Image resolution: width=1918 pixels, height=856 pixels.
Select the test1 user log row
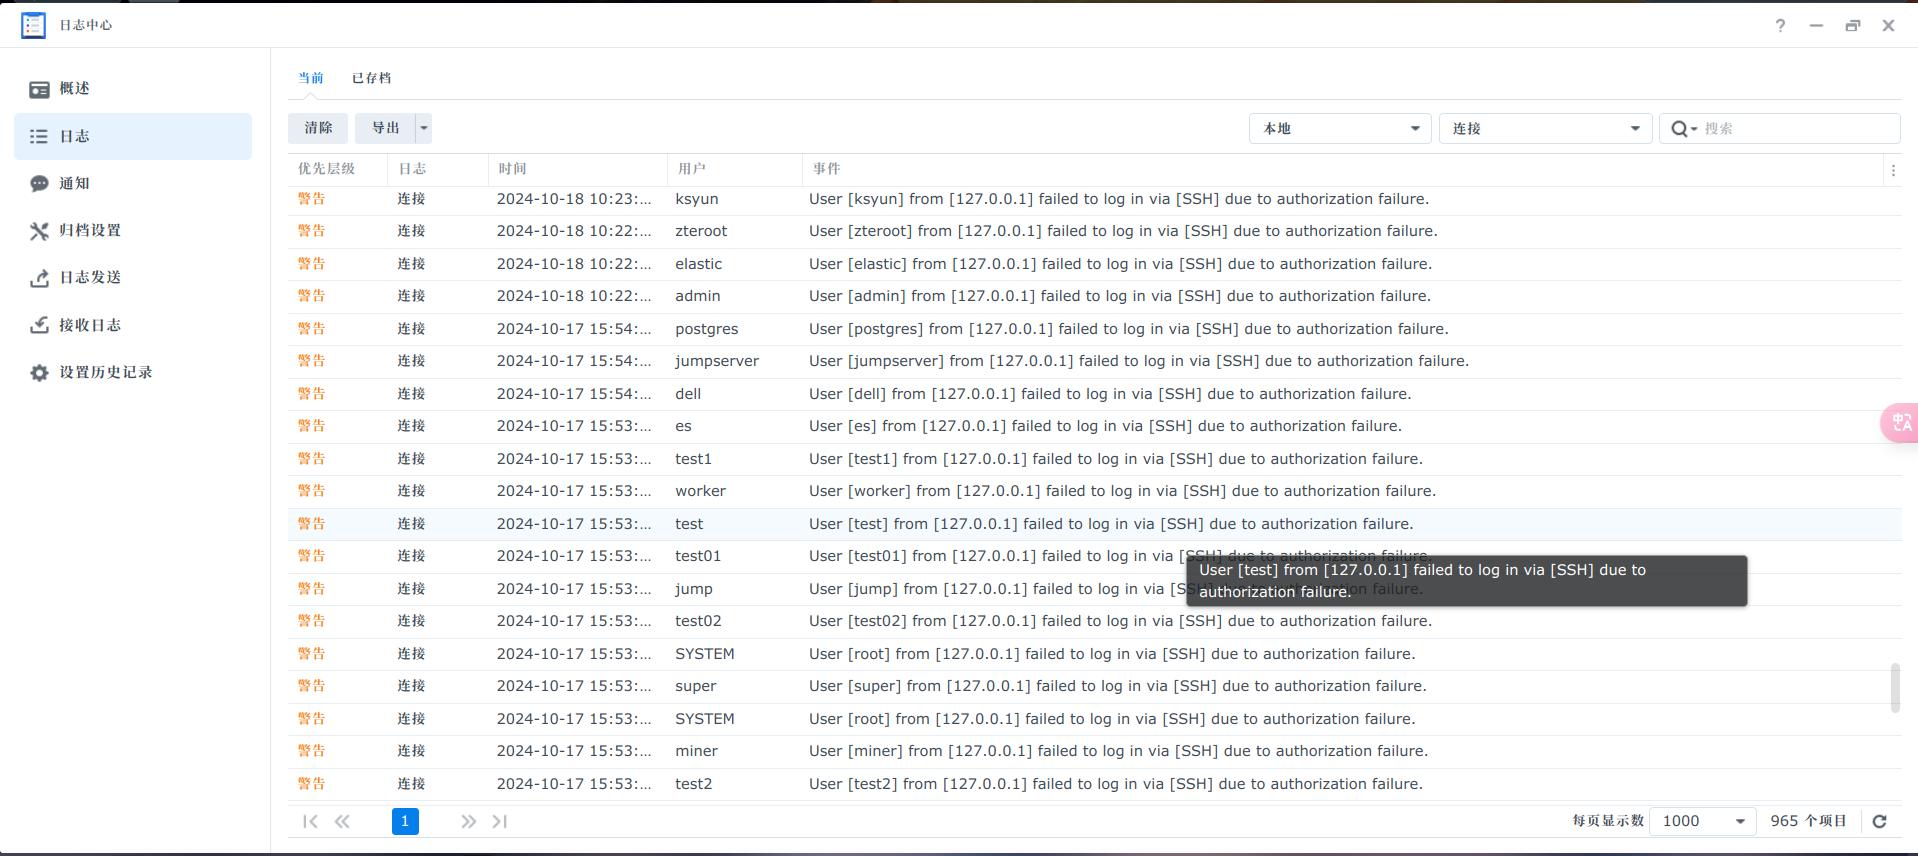[x=1094, y=459]
